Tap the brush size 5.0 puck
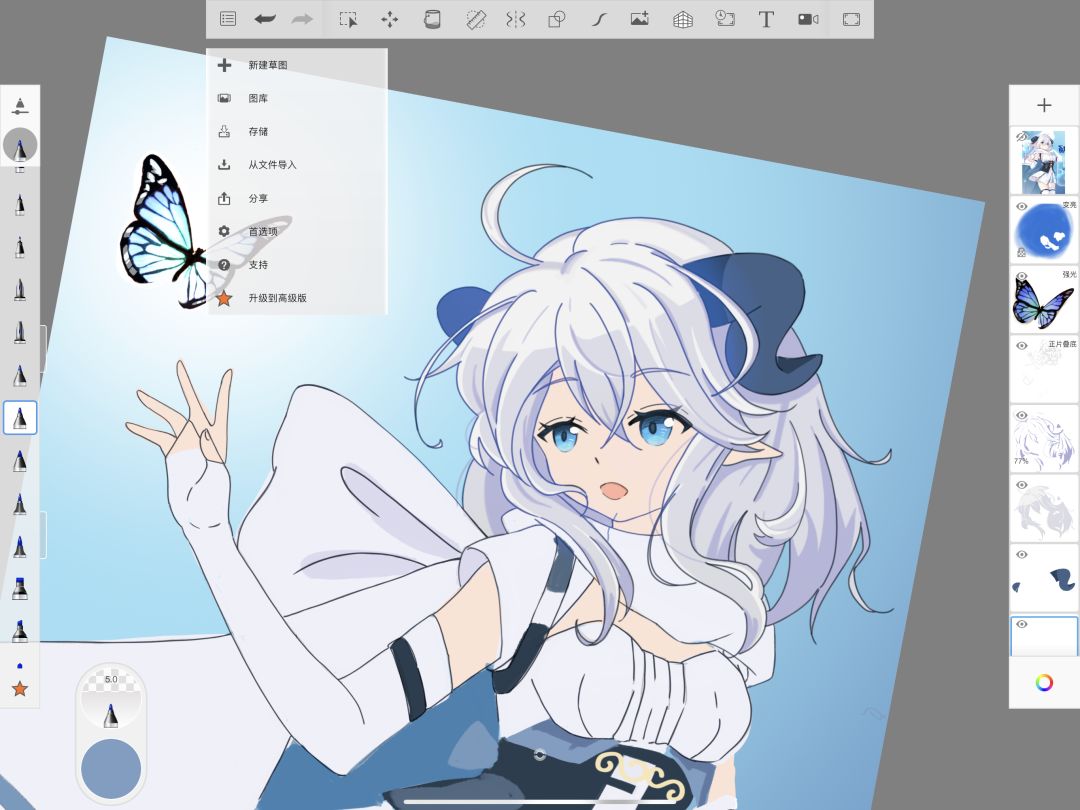Image resolution: width=1080 pixels, height=810 pixels. coord(111,698)
